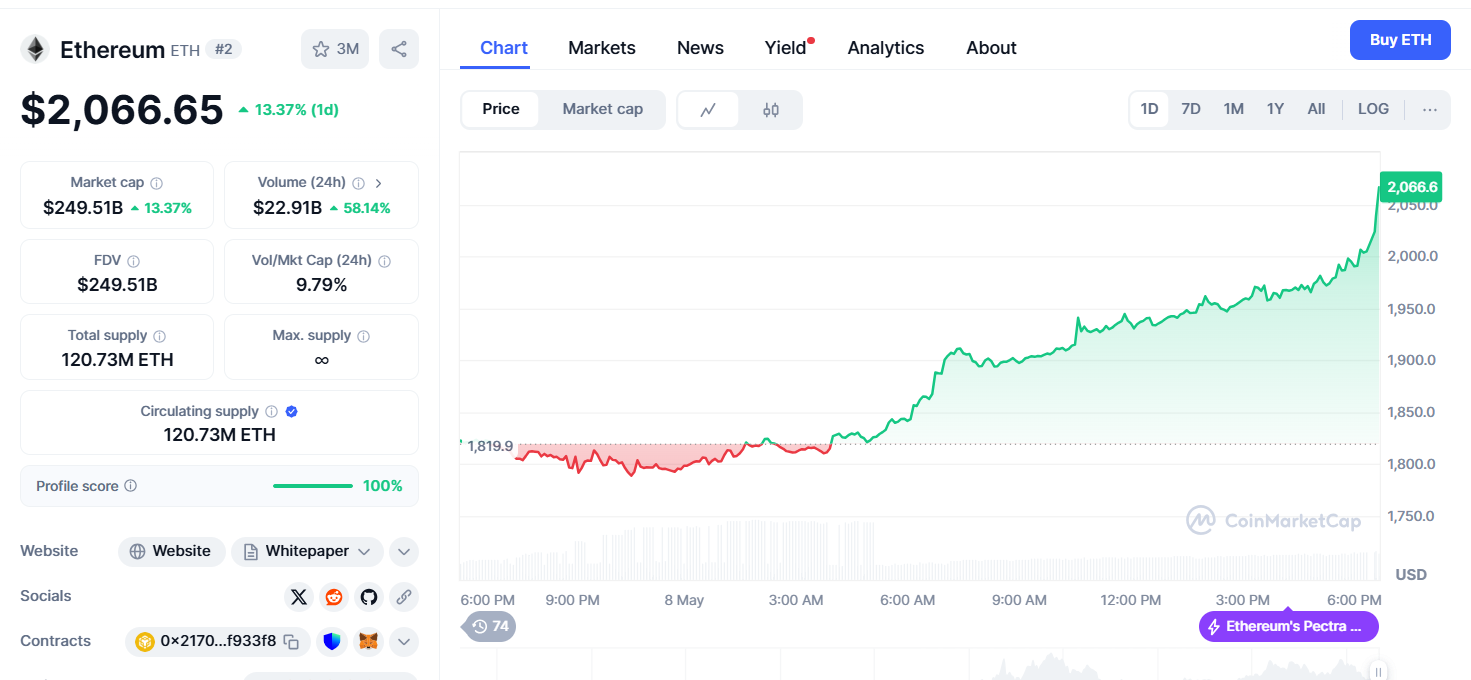
Task: Open the 74 history events badge
Action: pyautogui.click(x=489, y=627)
